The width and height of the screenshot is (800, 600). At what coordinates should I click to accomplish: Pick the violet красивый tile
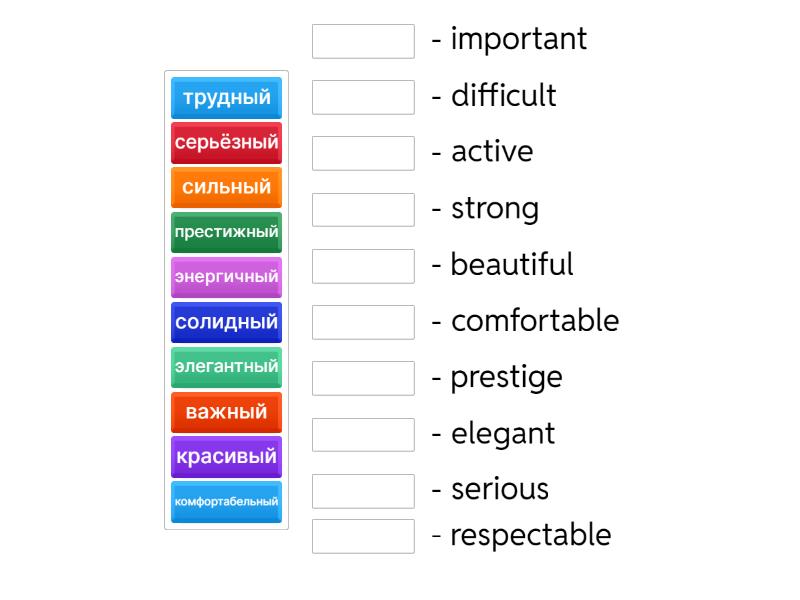coord(226,457)
